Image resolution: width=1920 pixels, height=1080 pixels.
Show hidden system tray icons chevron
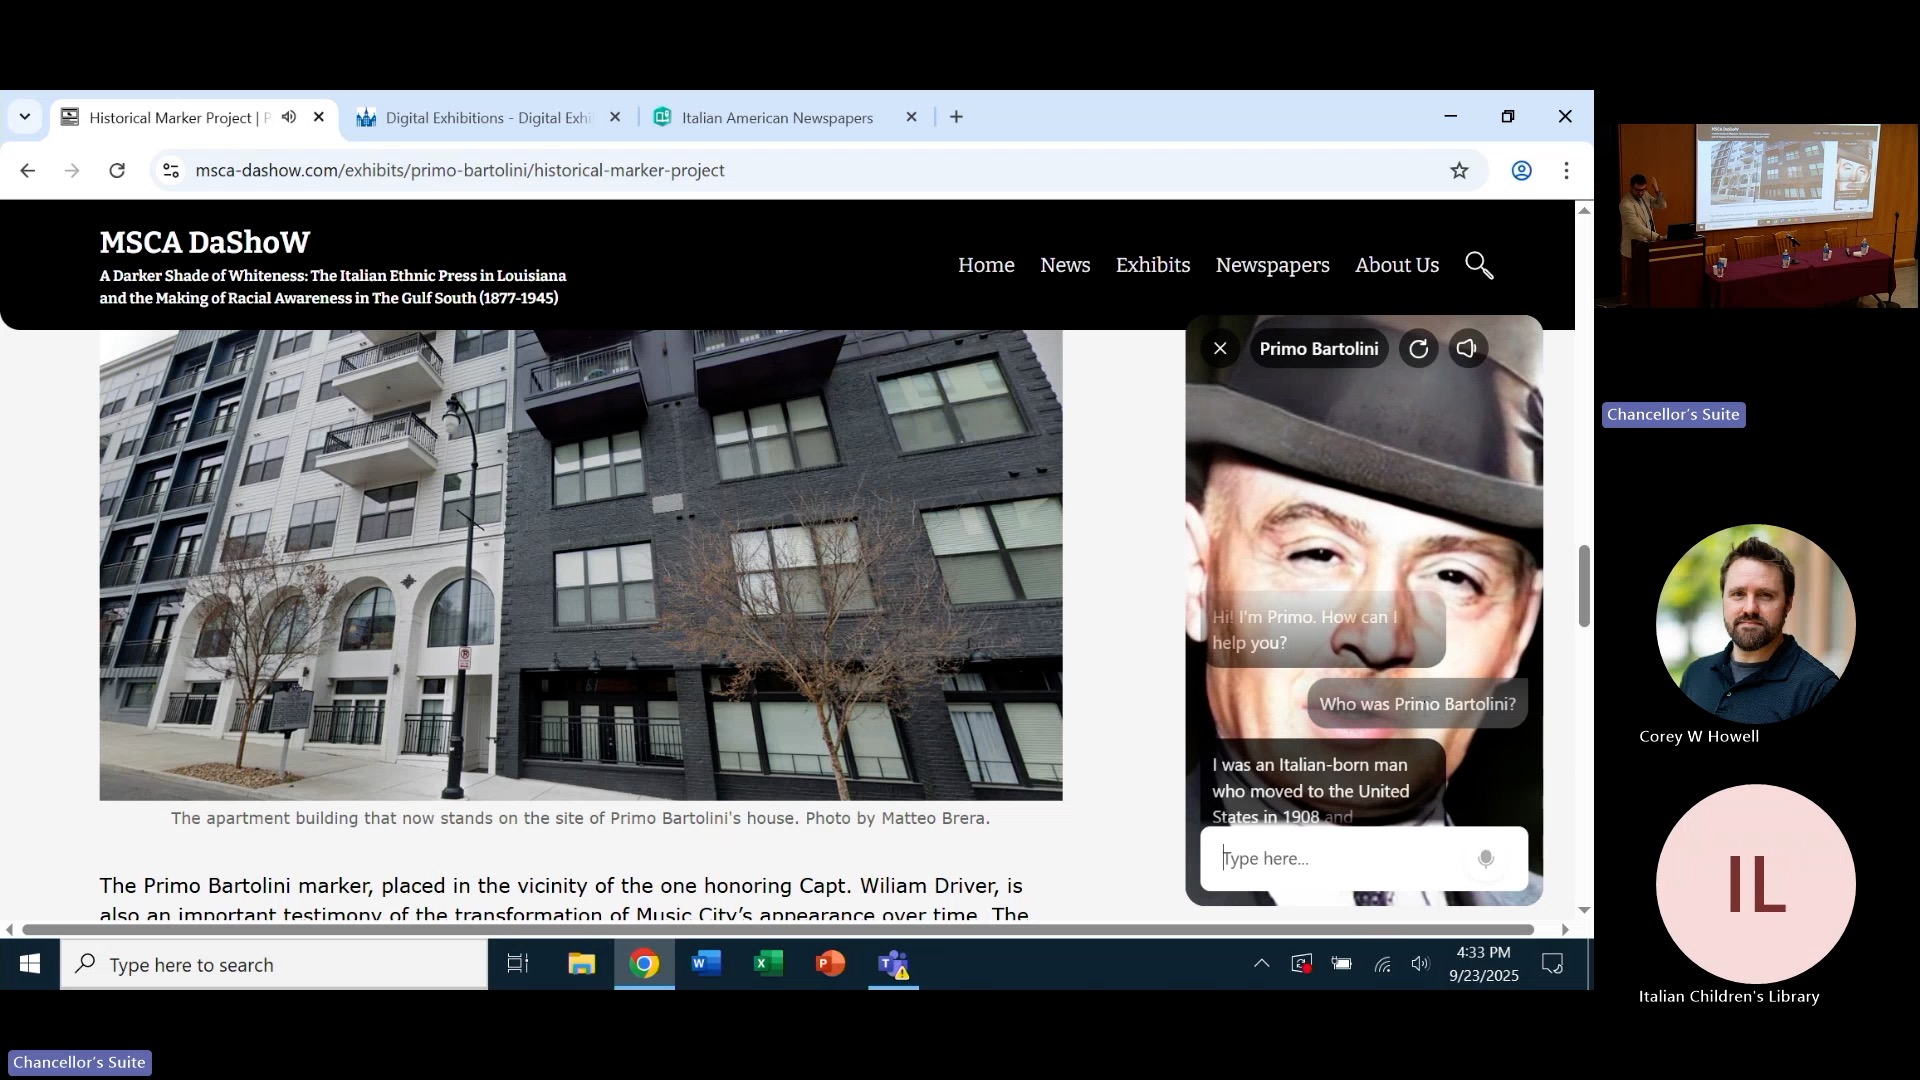[1261, 964]
